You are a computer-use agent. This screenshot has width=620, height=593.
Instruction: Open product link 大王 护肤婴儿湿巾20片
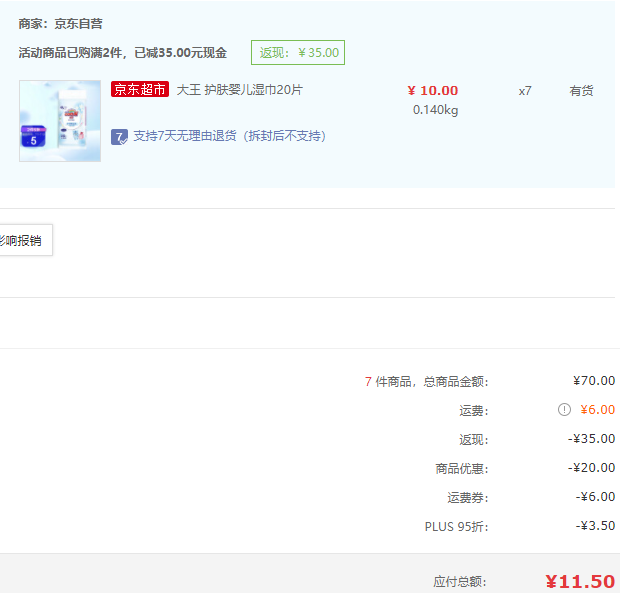pos(239,90)
